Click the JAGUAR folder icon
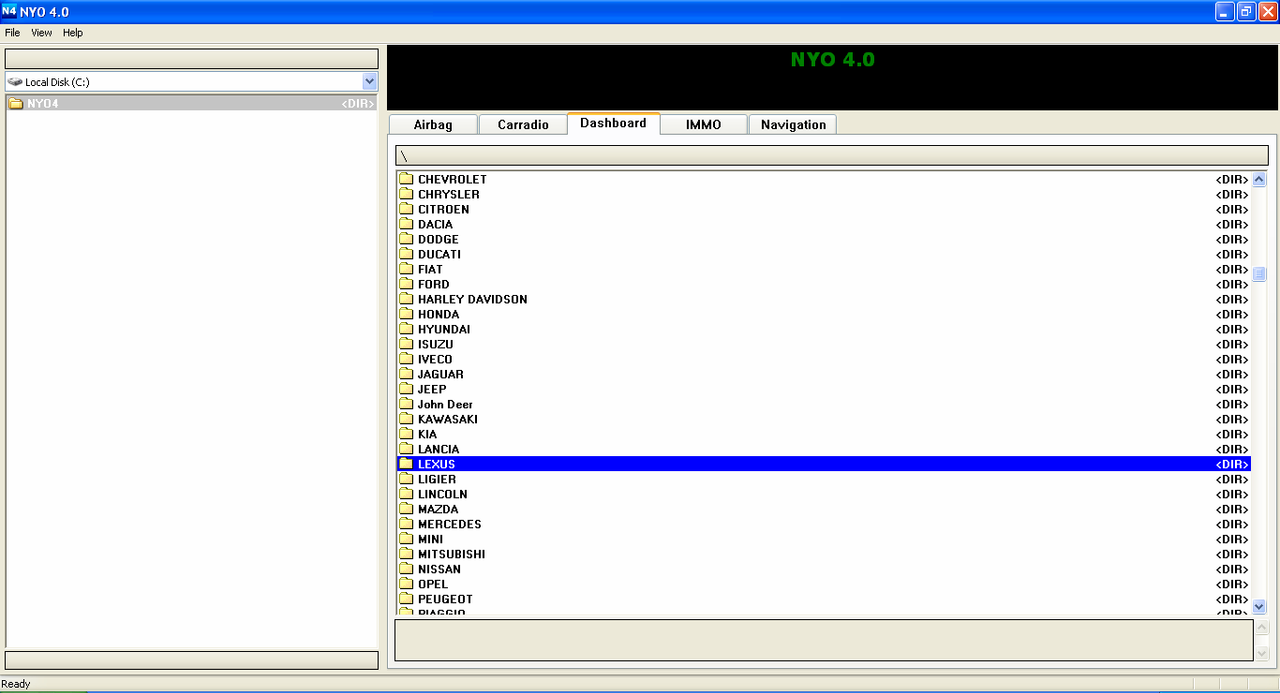The height and width of the screenshot is (693, 1280). pos(406,374)
